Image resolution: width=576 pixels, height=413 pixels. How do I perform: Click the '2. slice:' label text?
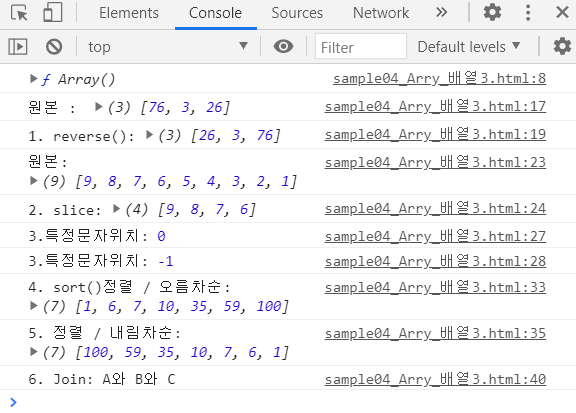65,210
